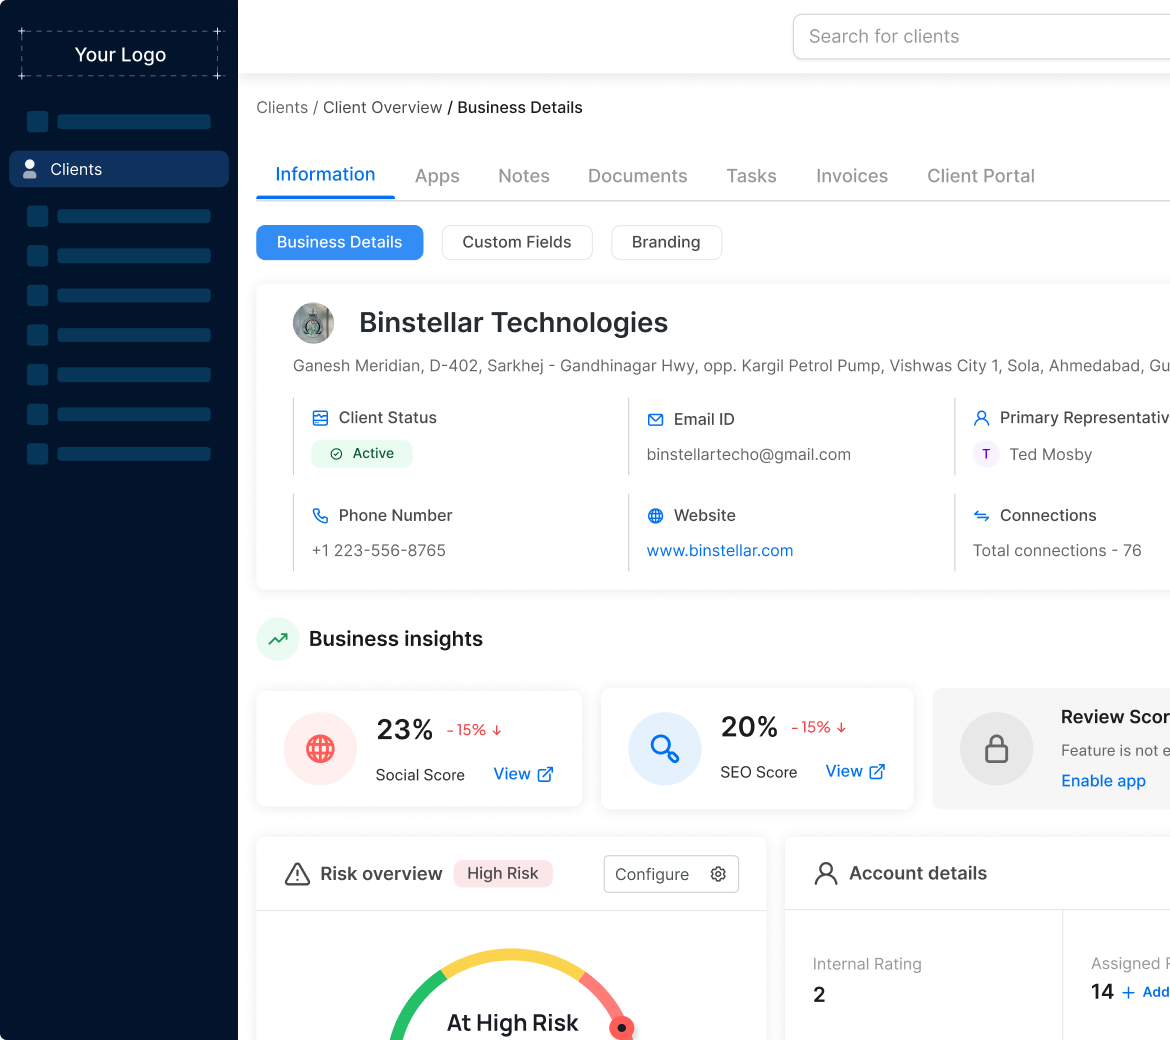1170x1040 pixels.
Task: Open the Client Portal tab
Action: [980, 176]
